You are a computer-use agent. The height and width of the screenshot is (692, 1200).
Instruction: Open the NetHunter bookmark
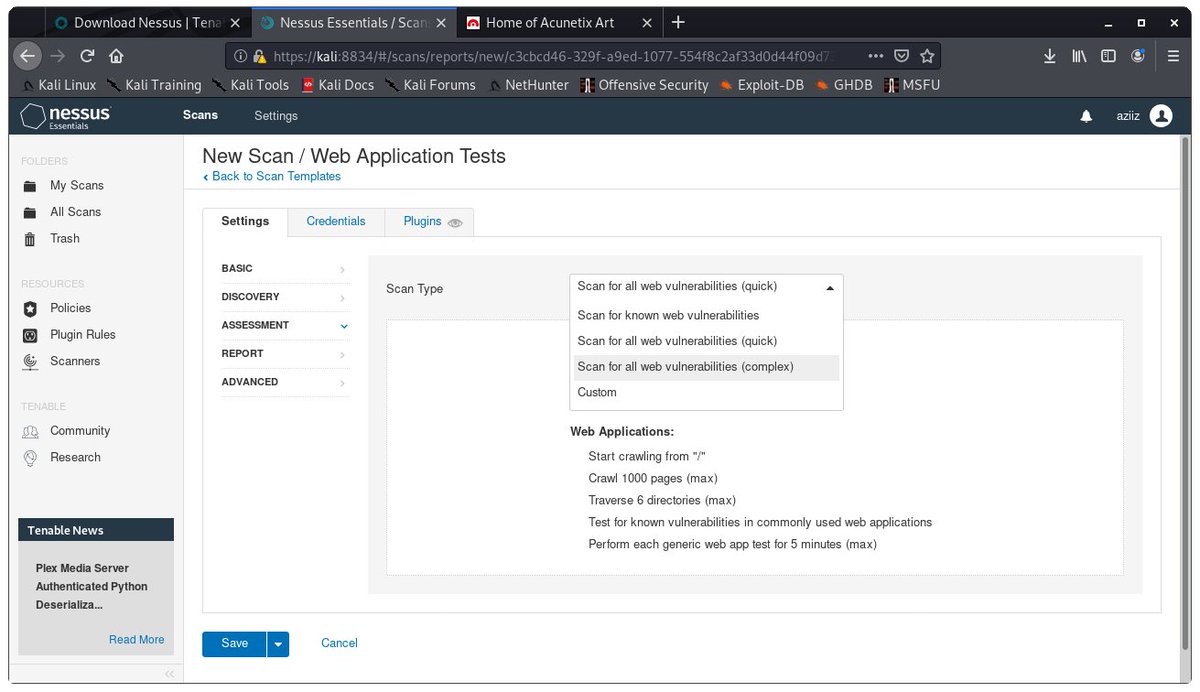click(x=529, y=85)
